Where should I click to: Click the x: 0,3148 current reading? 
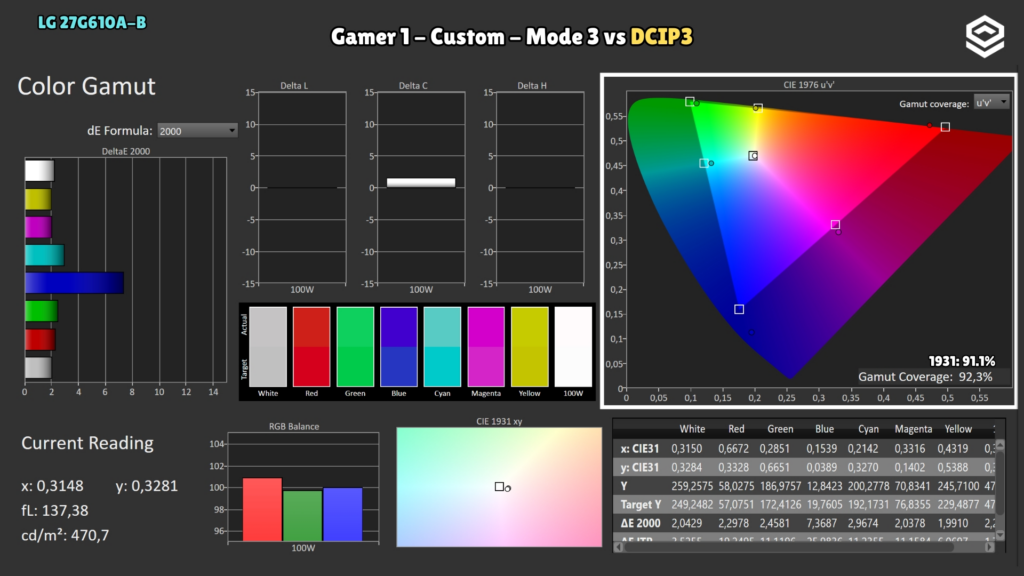[52, 486]
